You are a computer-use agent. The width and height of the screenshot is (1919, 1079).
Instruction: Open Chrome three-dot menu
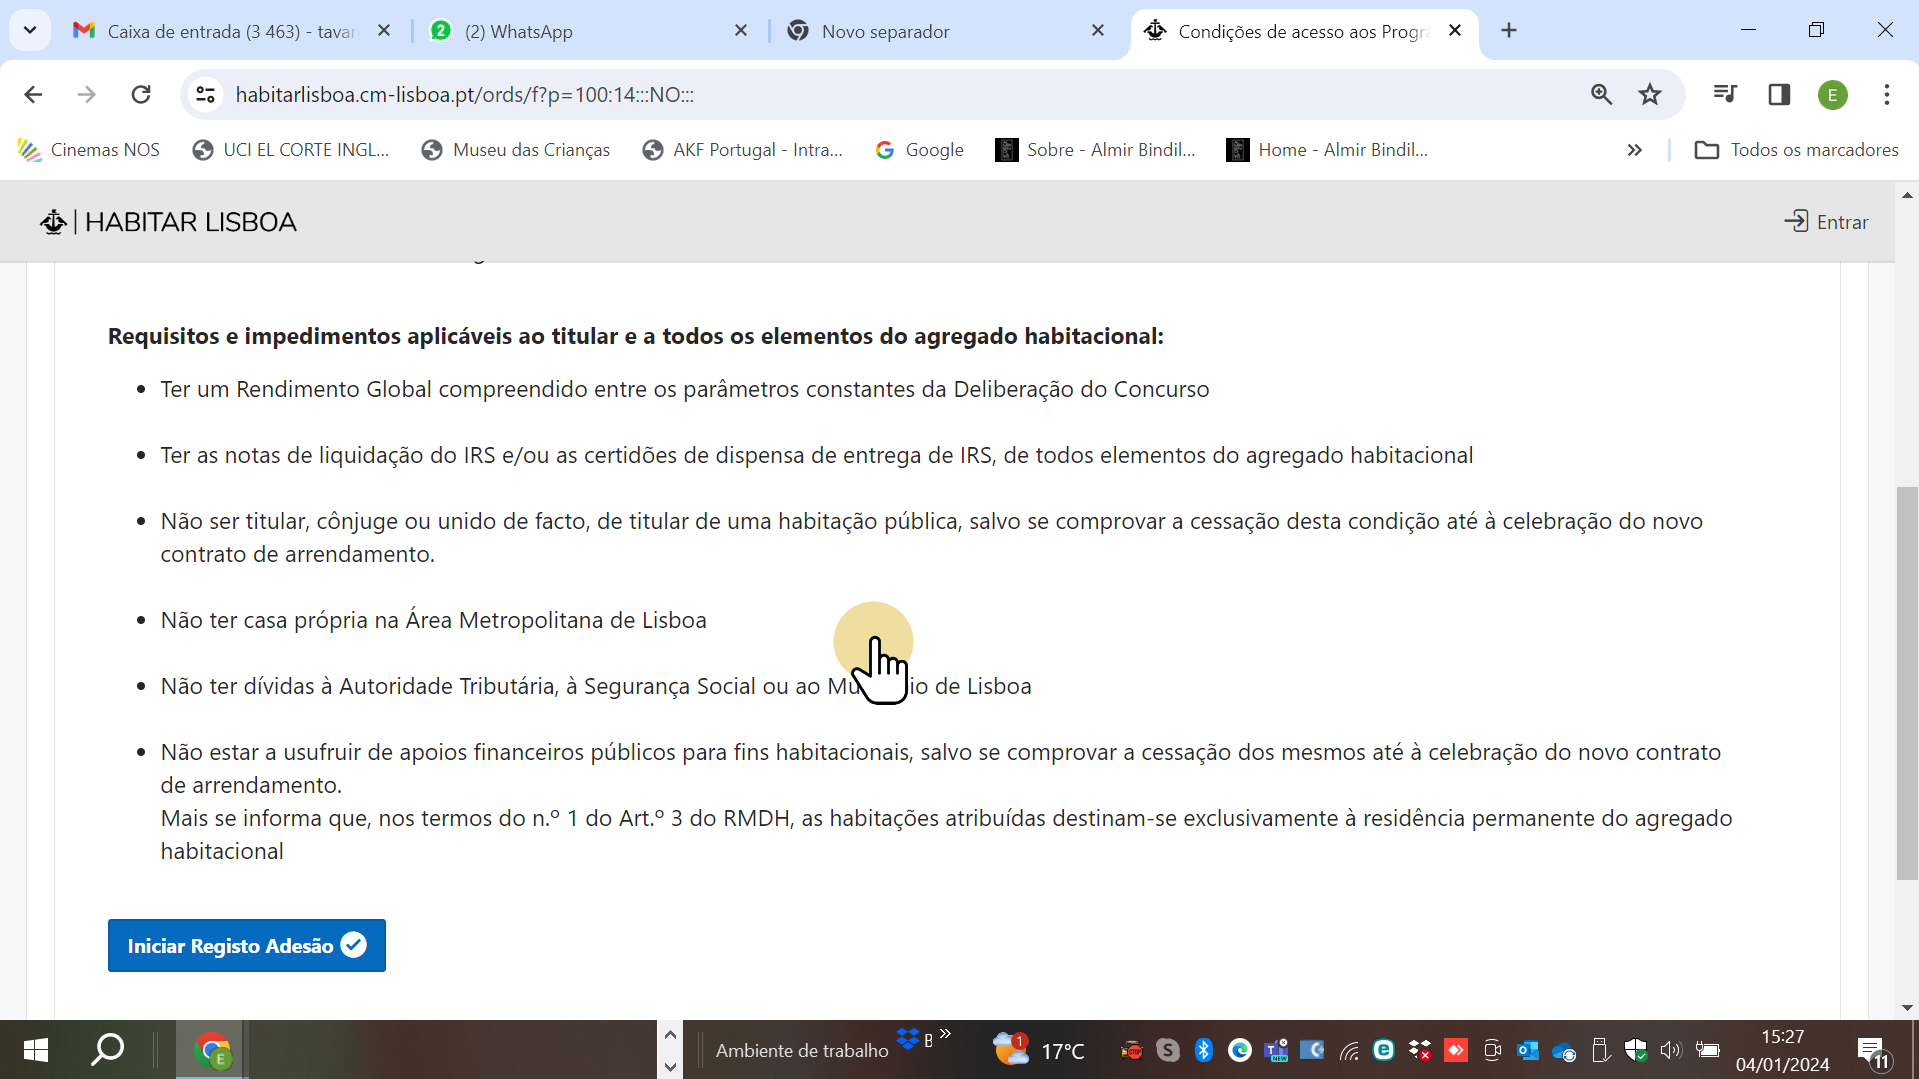(x=1886, y=95)
